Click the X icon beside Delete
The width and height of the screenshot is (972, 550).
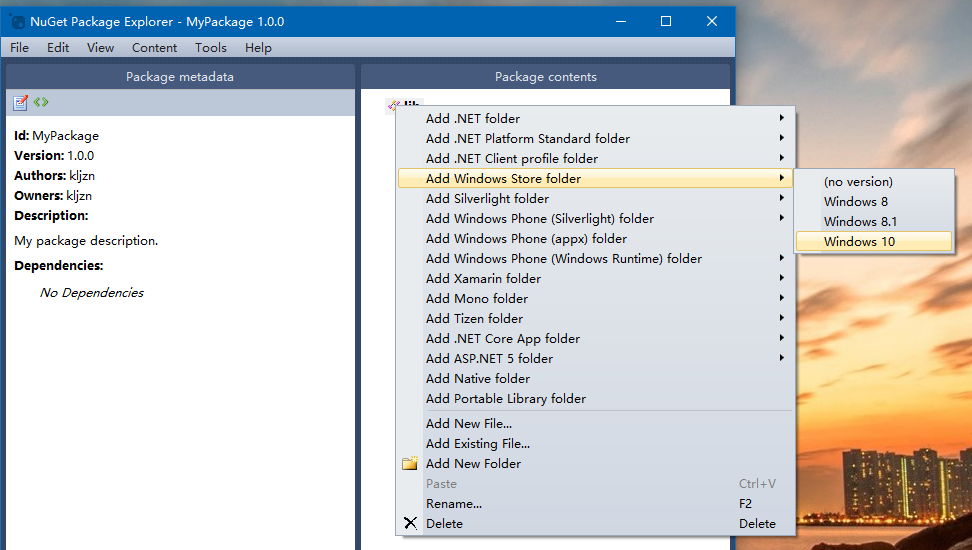(410, 523)
